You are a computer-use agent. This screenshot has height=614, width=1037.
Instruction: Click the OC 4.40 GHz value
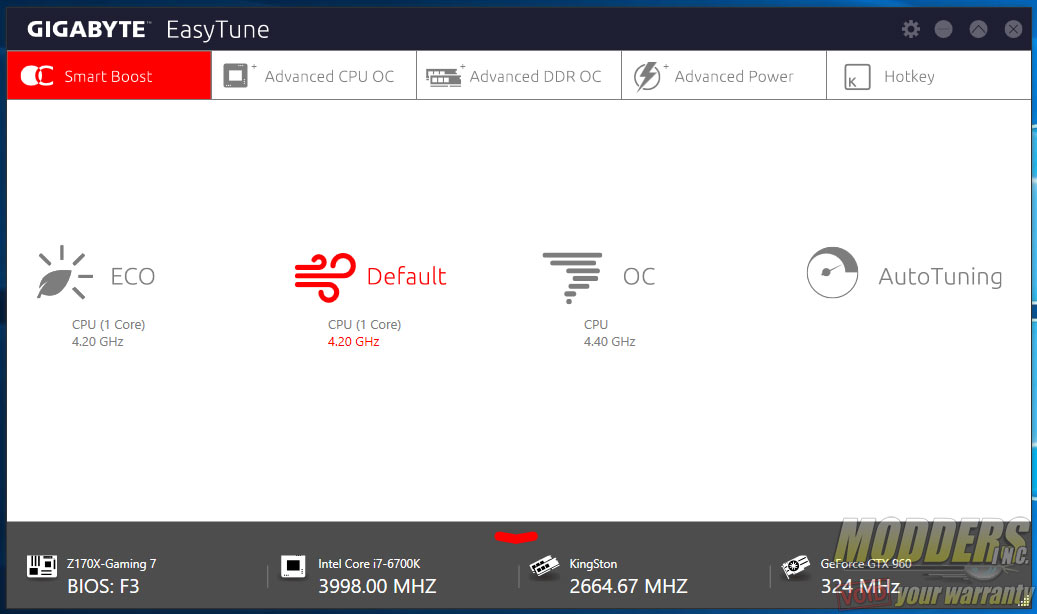tap(610, 341)
